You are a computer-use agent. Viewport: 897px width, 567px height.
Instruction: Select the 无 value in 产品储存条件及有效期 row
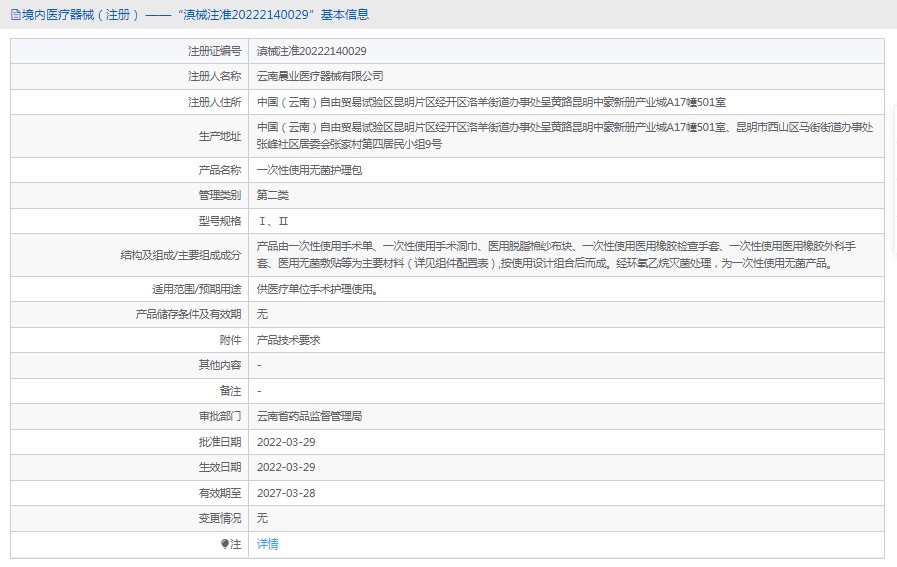tap(262, 315)
